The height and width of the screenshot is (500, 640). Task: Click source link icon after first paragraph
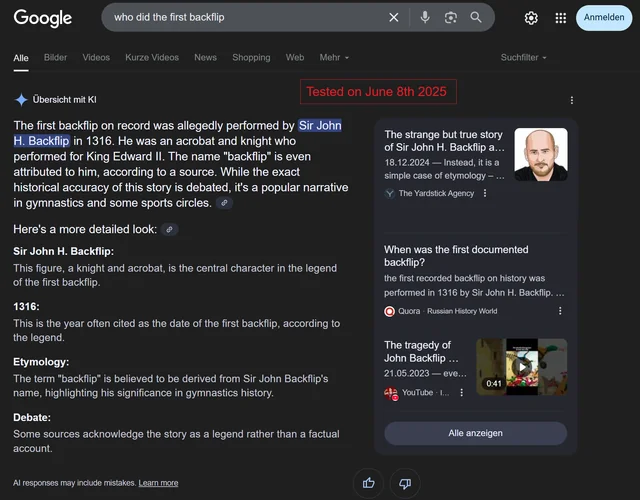(x=225, y=203)
